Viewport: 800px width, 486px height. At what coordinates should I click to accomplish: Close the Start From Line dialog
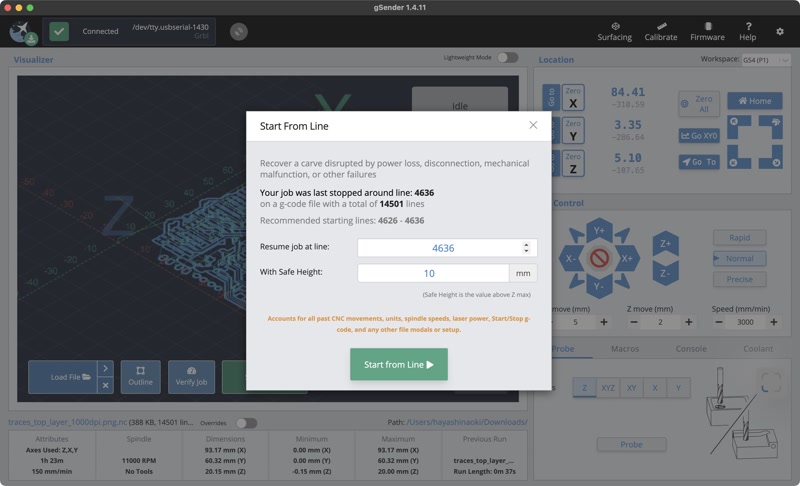[533, 125]
